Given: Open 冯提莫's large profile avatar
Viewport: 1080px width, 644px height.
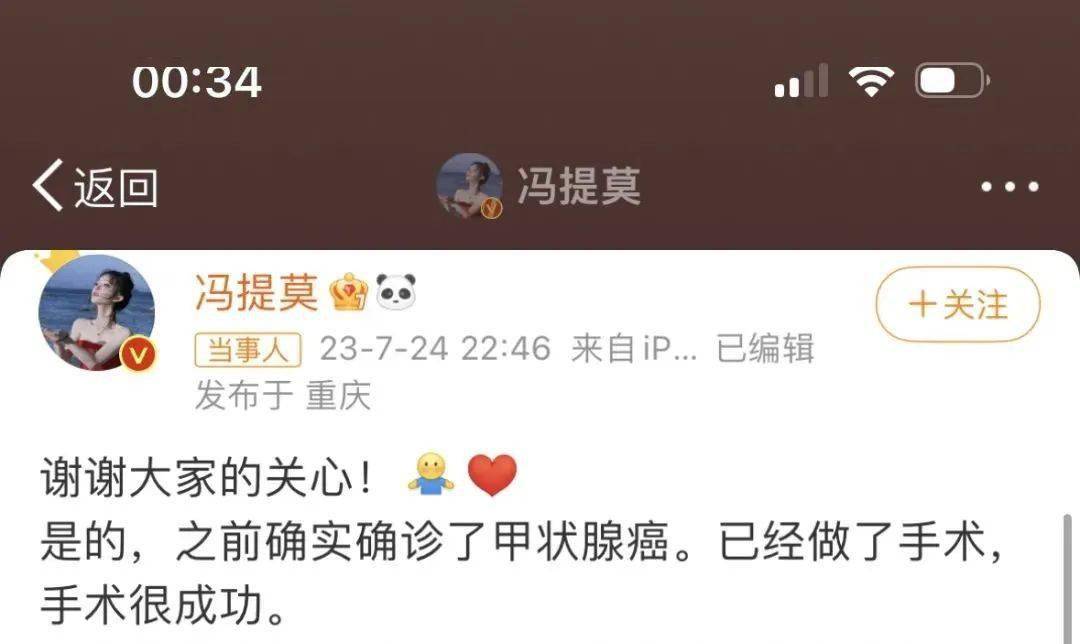Looking at the screenshot, I should click(96, 313).
